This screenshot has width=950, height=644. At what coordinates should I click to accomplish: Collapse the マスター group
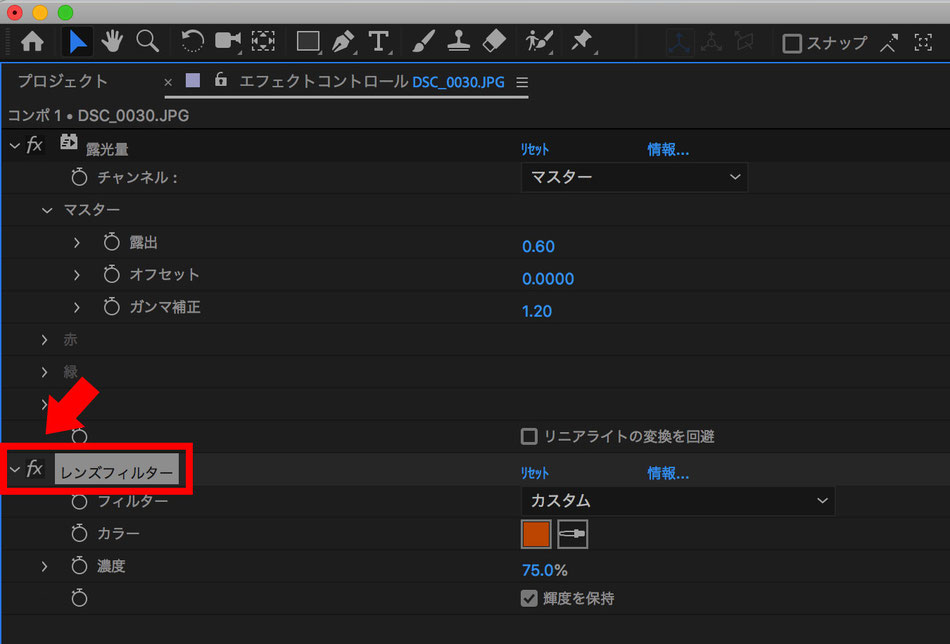[x=47, y=210]
